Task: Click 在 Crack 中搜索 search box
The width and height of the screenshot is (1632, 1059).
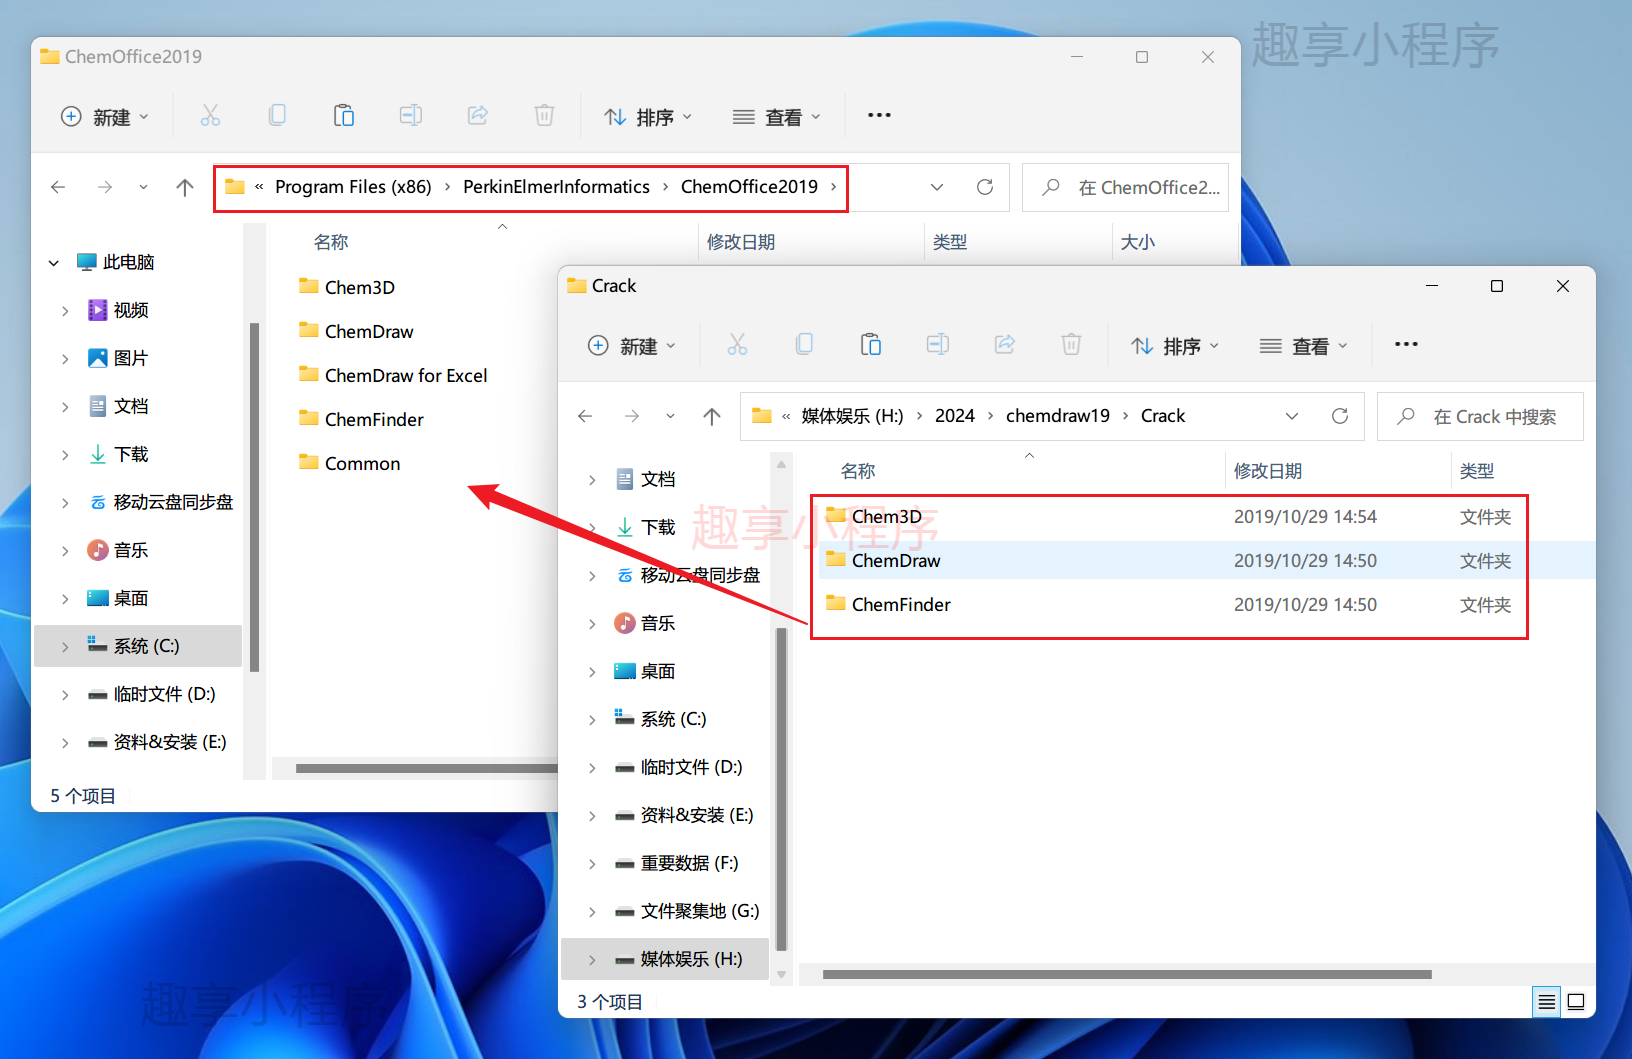Action: click(x=1480, y=416)
